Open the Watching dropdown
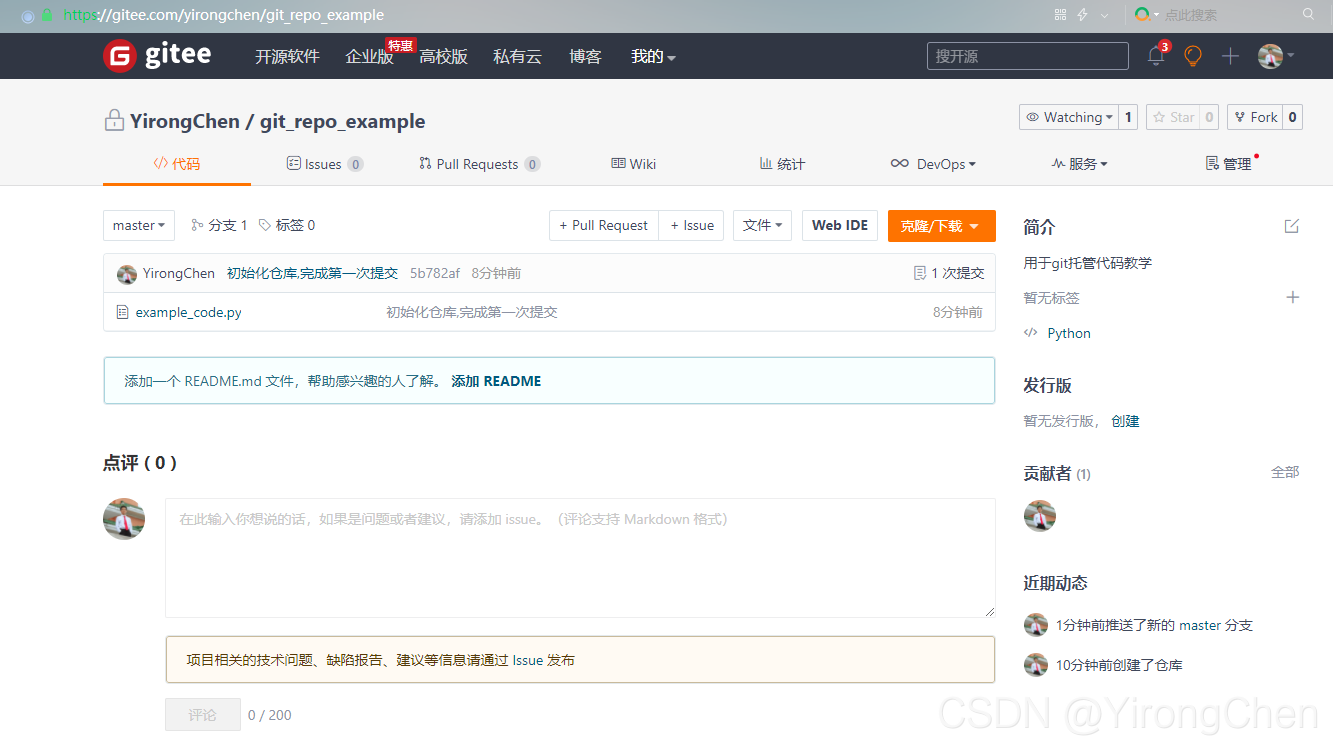1333x745 pixels. [1069, 117]
